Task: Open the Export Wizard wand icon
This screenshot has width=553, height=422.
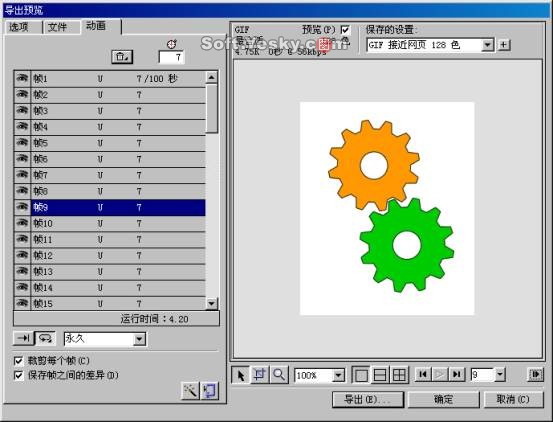Action: pyautogui.click(x=190, y=391)
